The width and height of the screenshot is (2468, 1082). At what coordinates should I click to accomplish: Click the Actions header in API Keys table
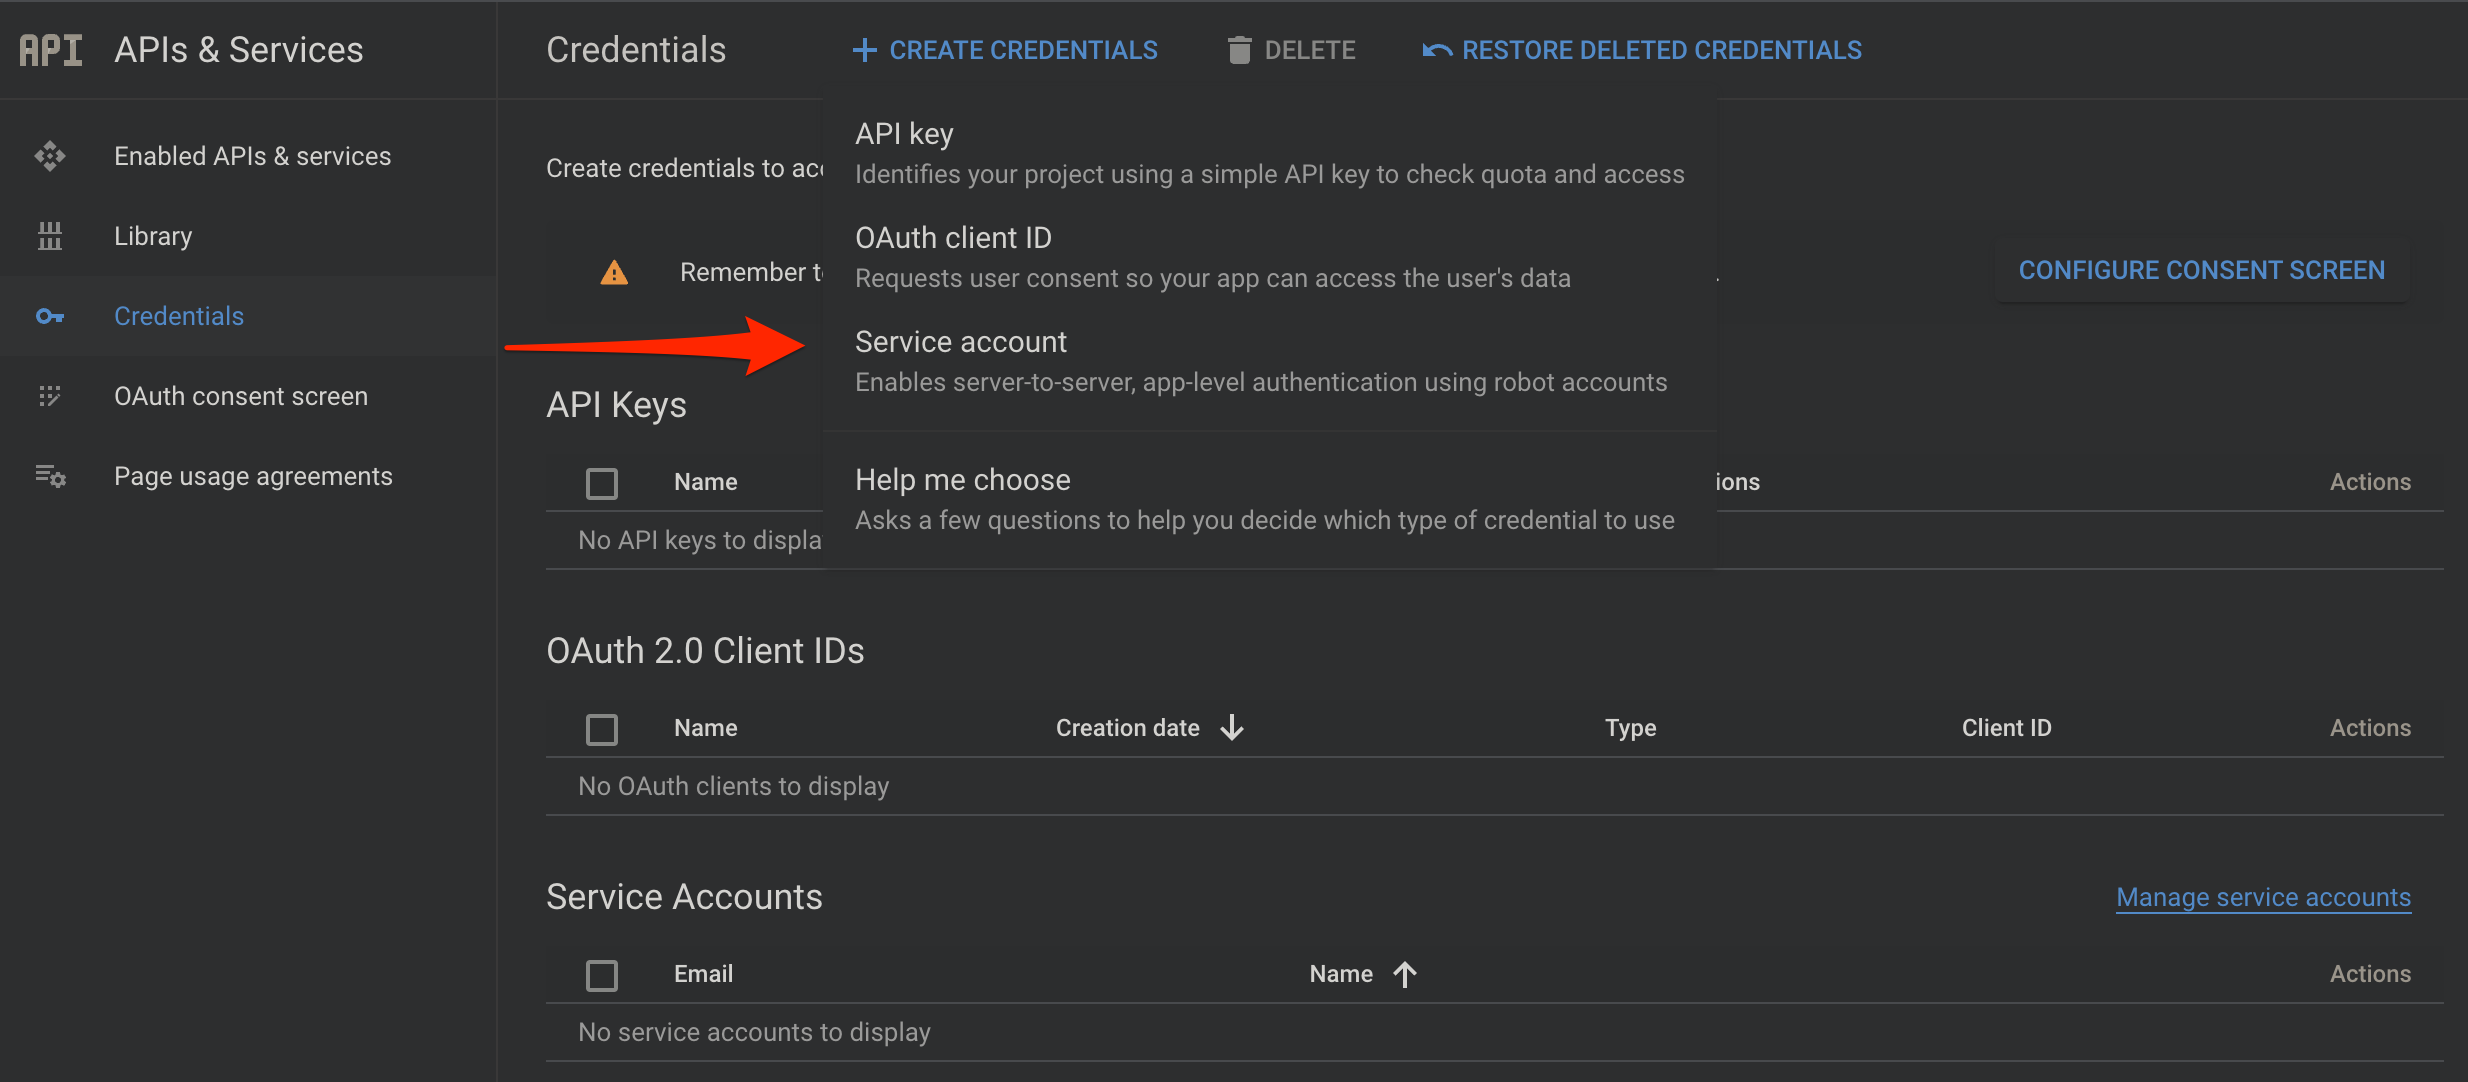click(x=2370, y=482)
